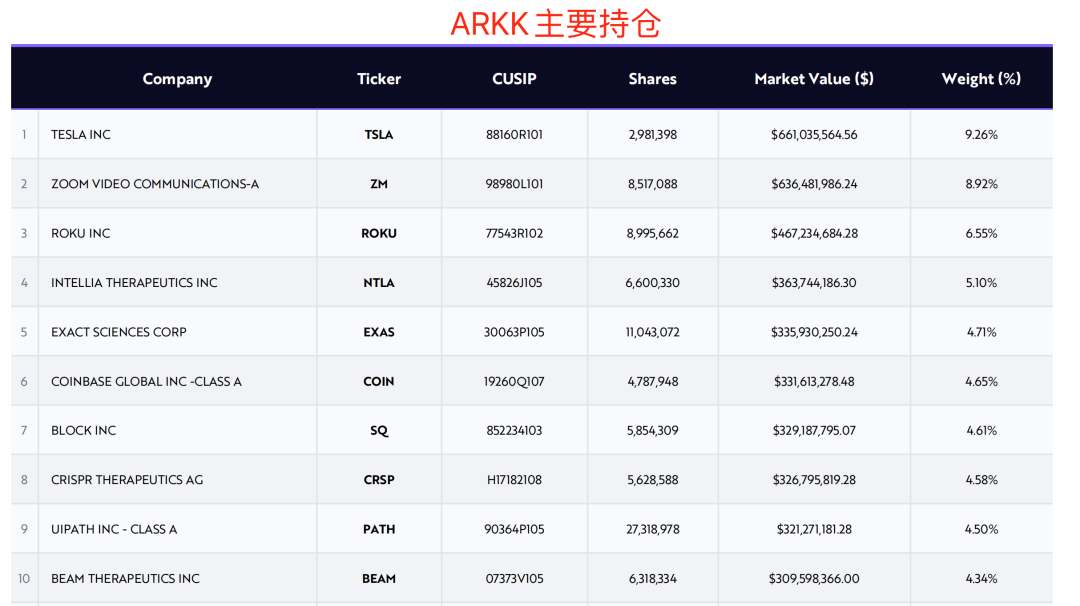1080x606 pixels.
Task: Click the Shares column header
Action: (652, 79)
